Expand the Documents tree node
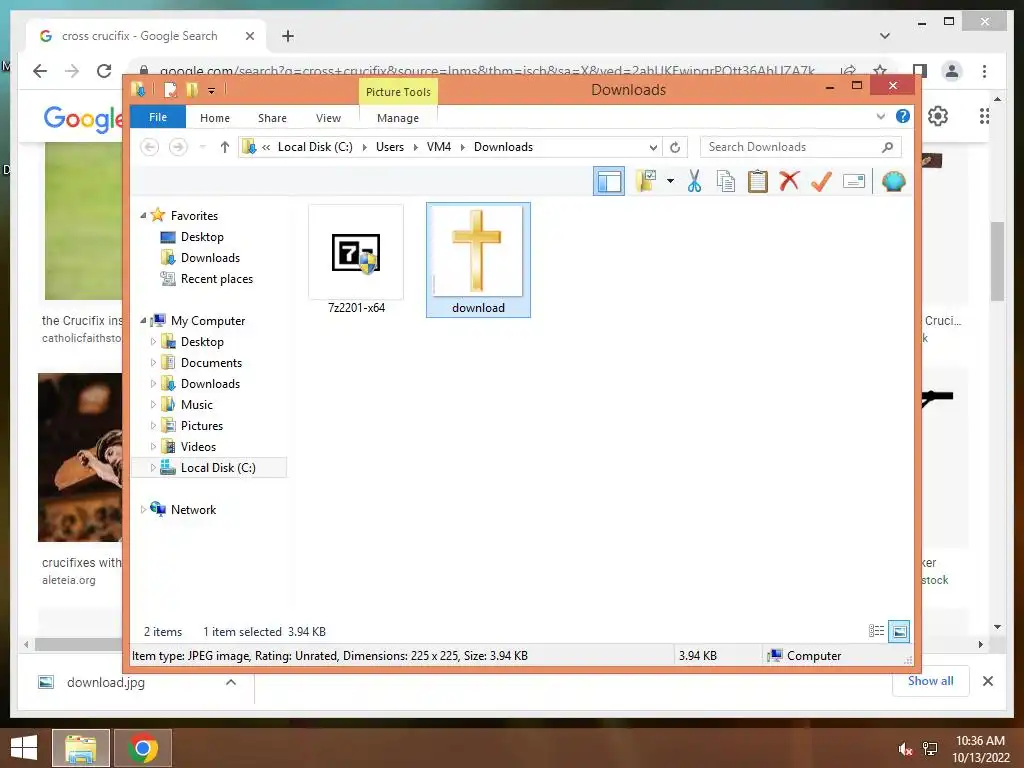This screenshot has height=768, width=1024. coord(153,362)
